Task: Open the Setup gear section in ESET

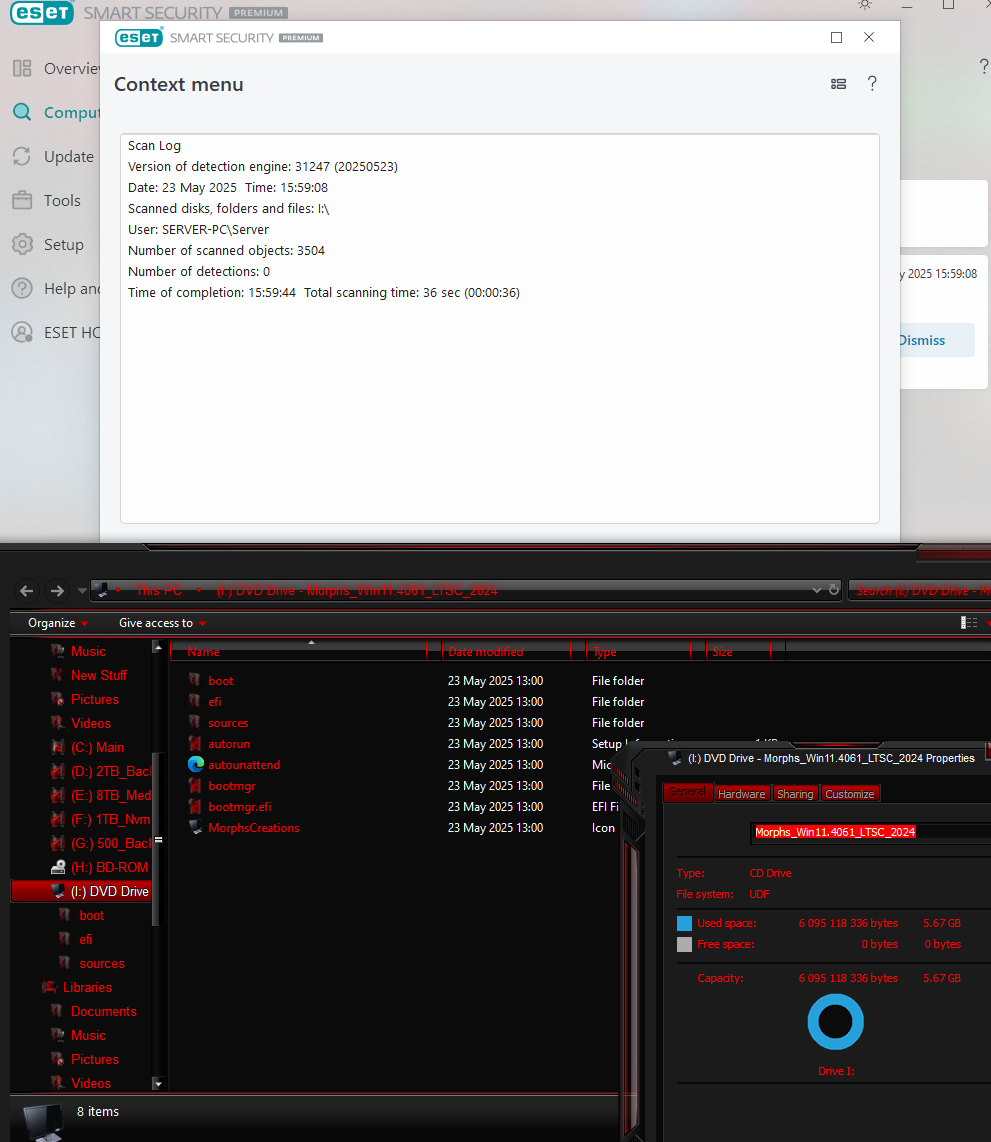Action: (48, 245)
